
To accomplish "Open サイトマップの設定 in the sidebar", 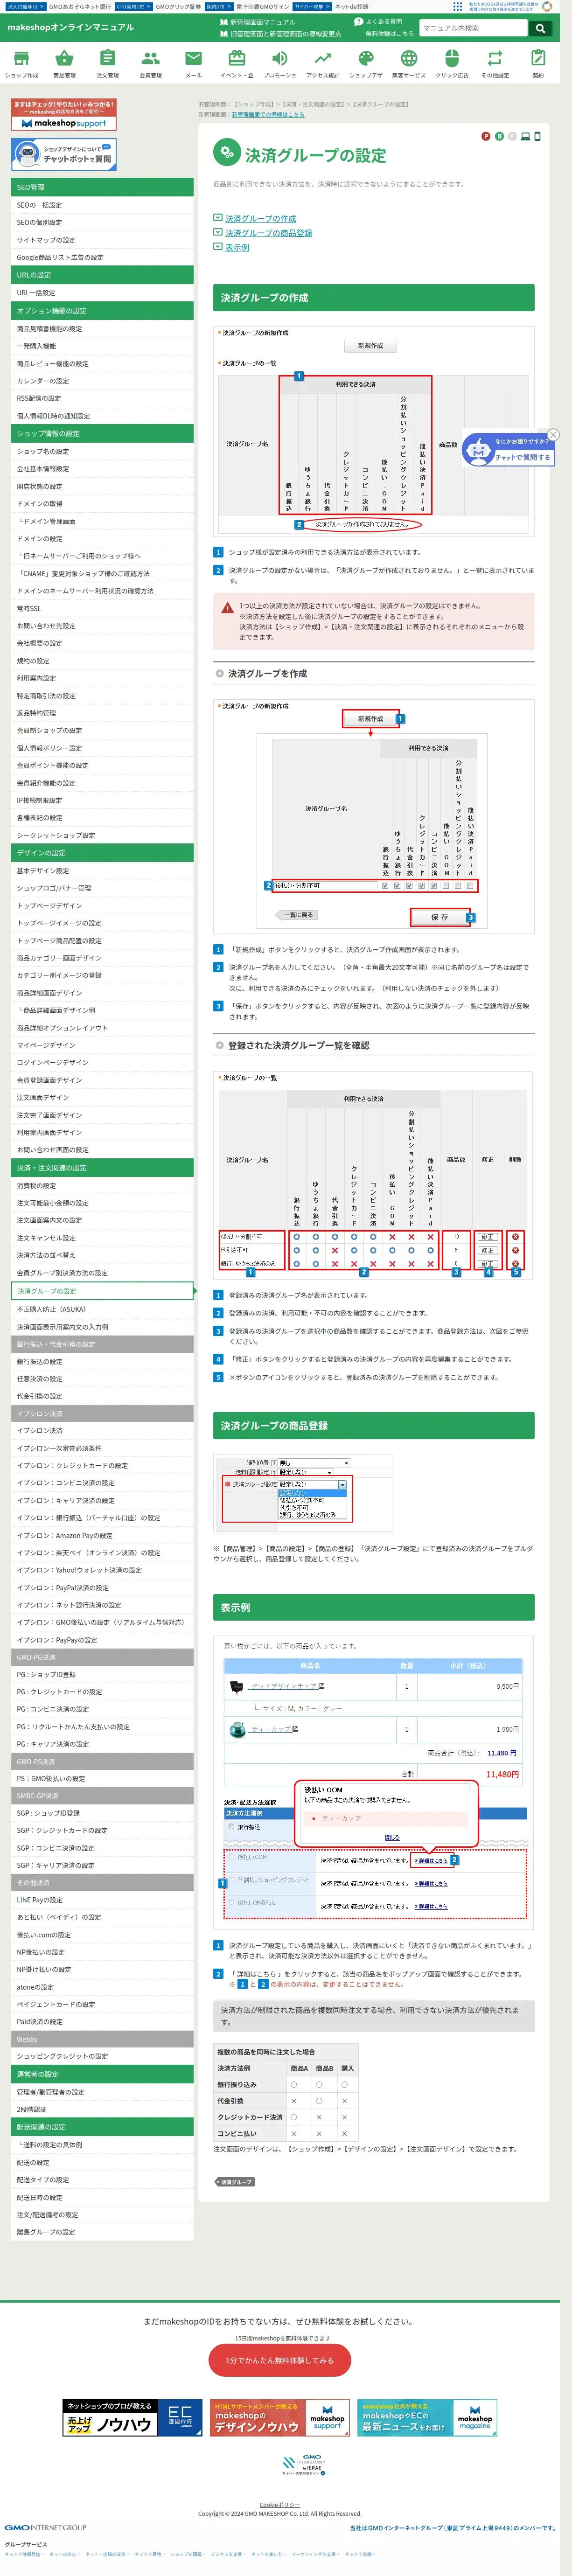I will 102,240.
